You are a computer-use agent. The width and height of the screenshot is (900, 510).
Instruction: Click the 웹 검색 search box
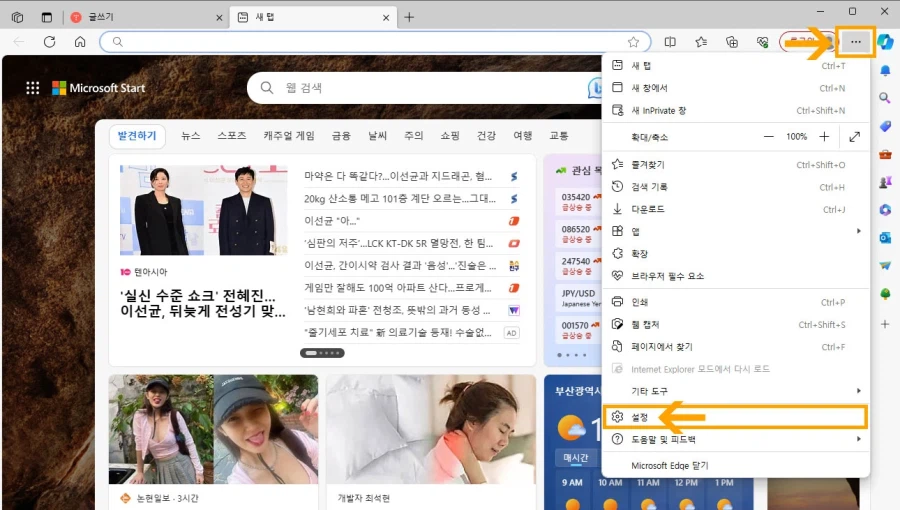click(x=425, y=88)
